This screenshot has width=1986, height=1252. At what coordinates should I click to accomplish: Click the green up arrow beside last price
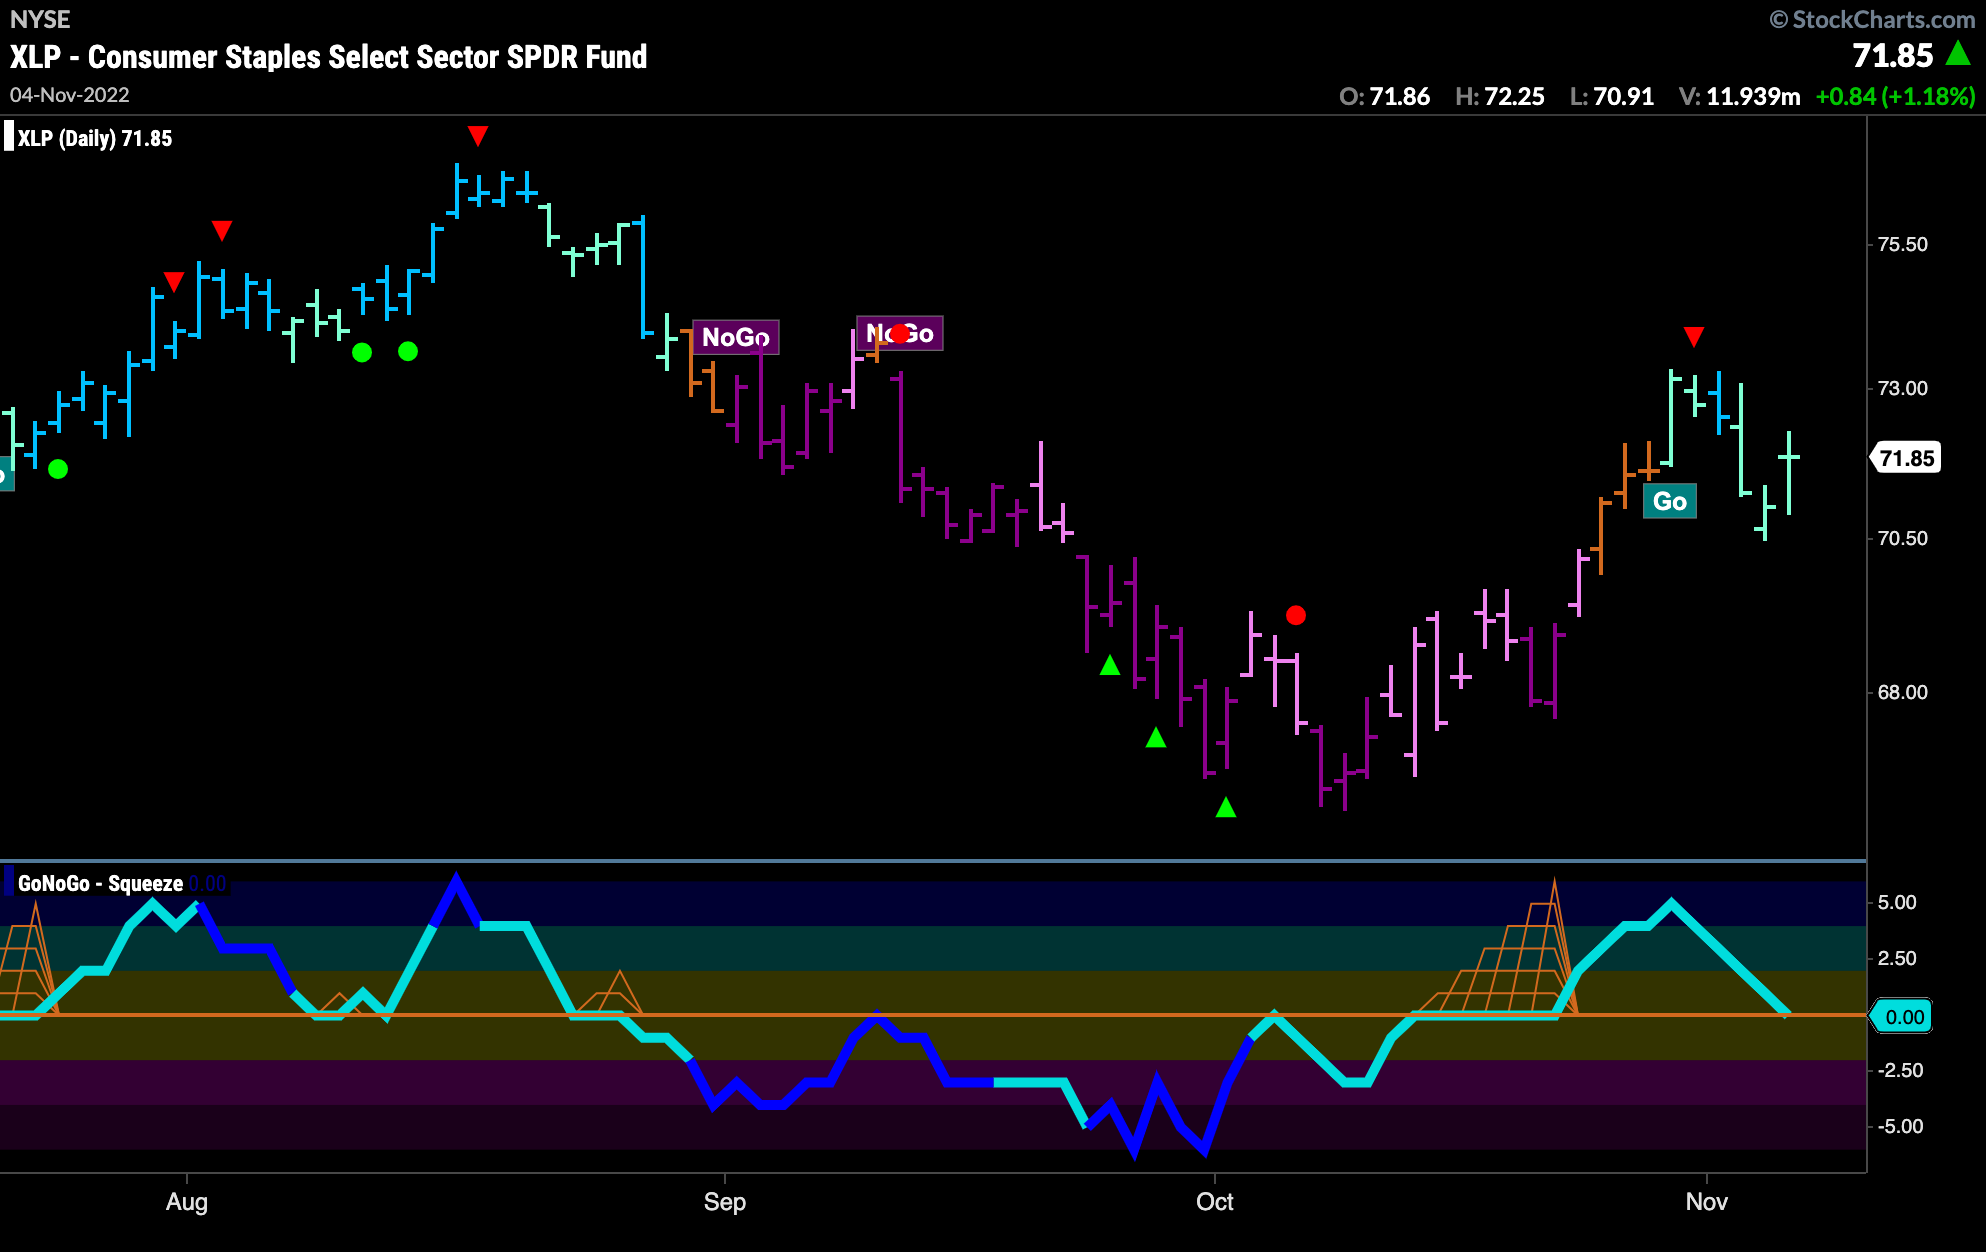pos(1958,54)
